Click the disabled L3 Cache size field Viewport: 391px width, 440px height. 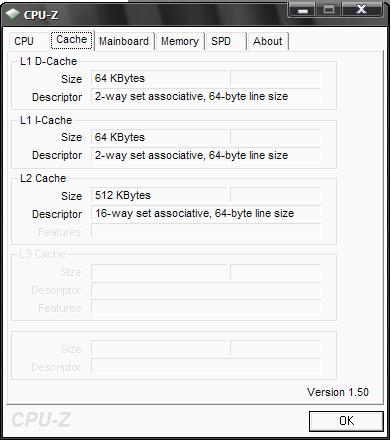[159, 272]
